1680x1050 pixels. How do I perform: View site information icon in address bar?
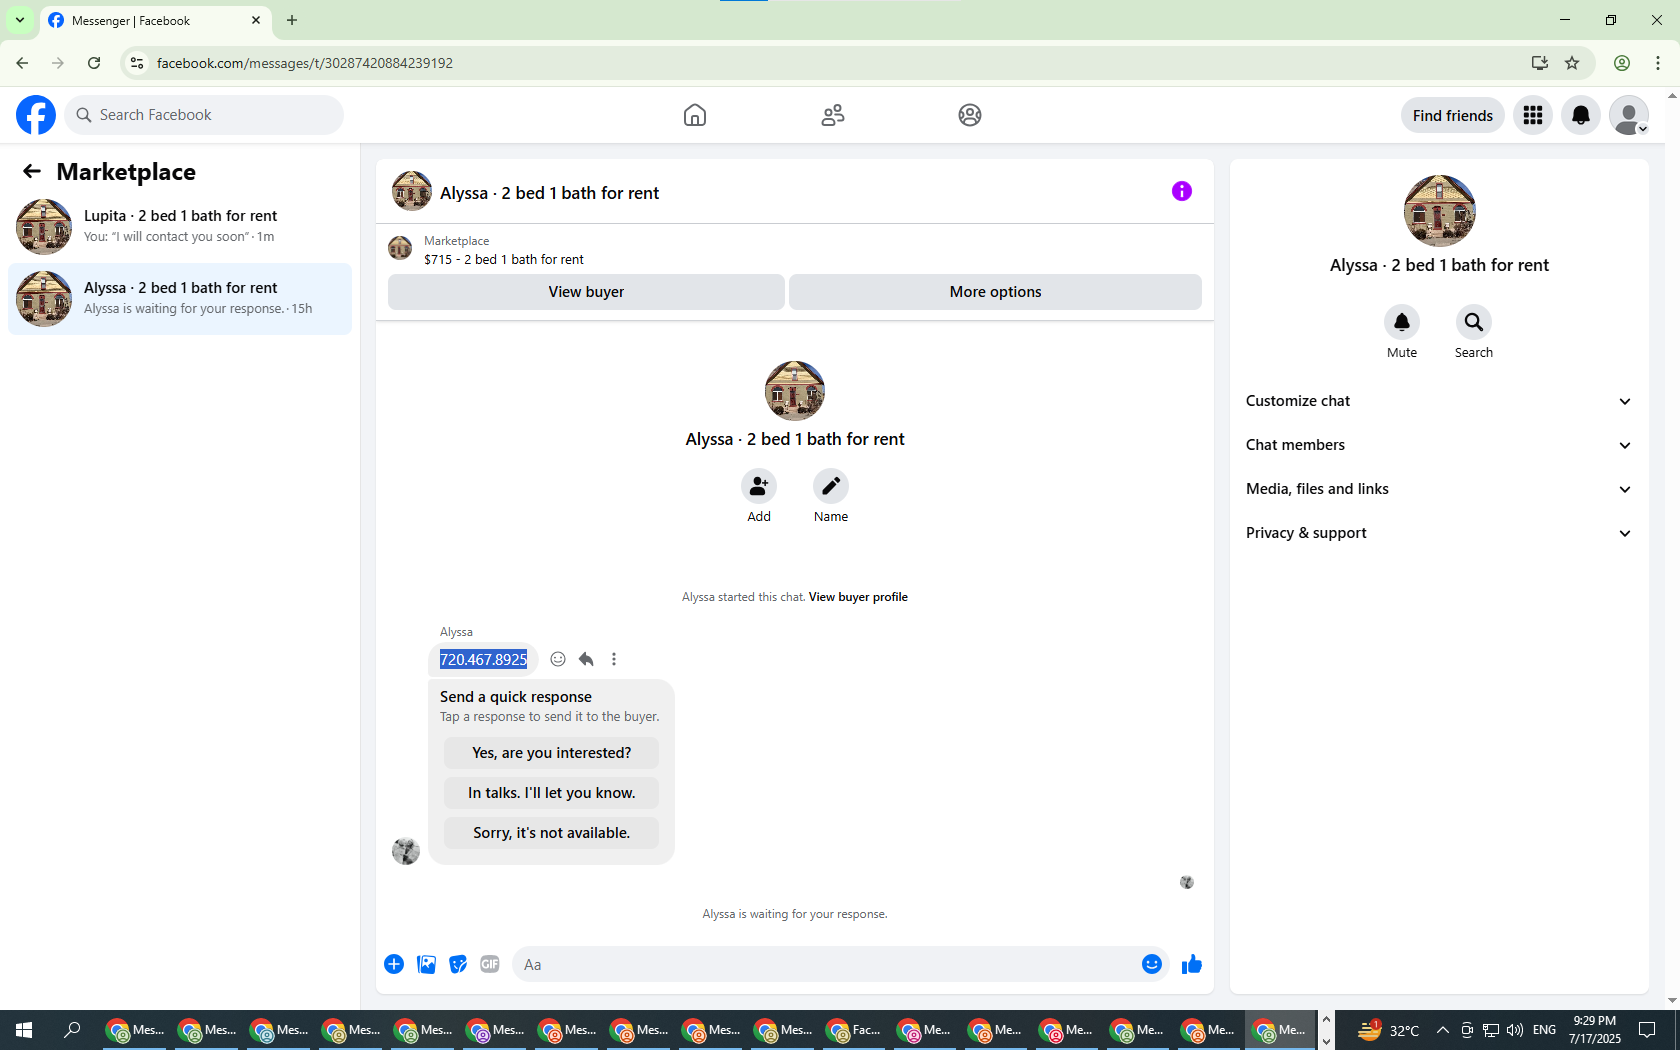click(x=137, y=63)
